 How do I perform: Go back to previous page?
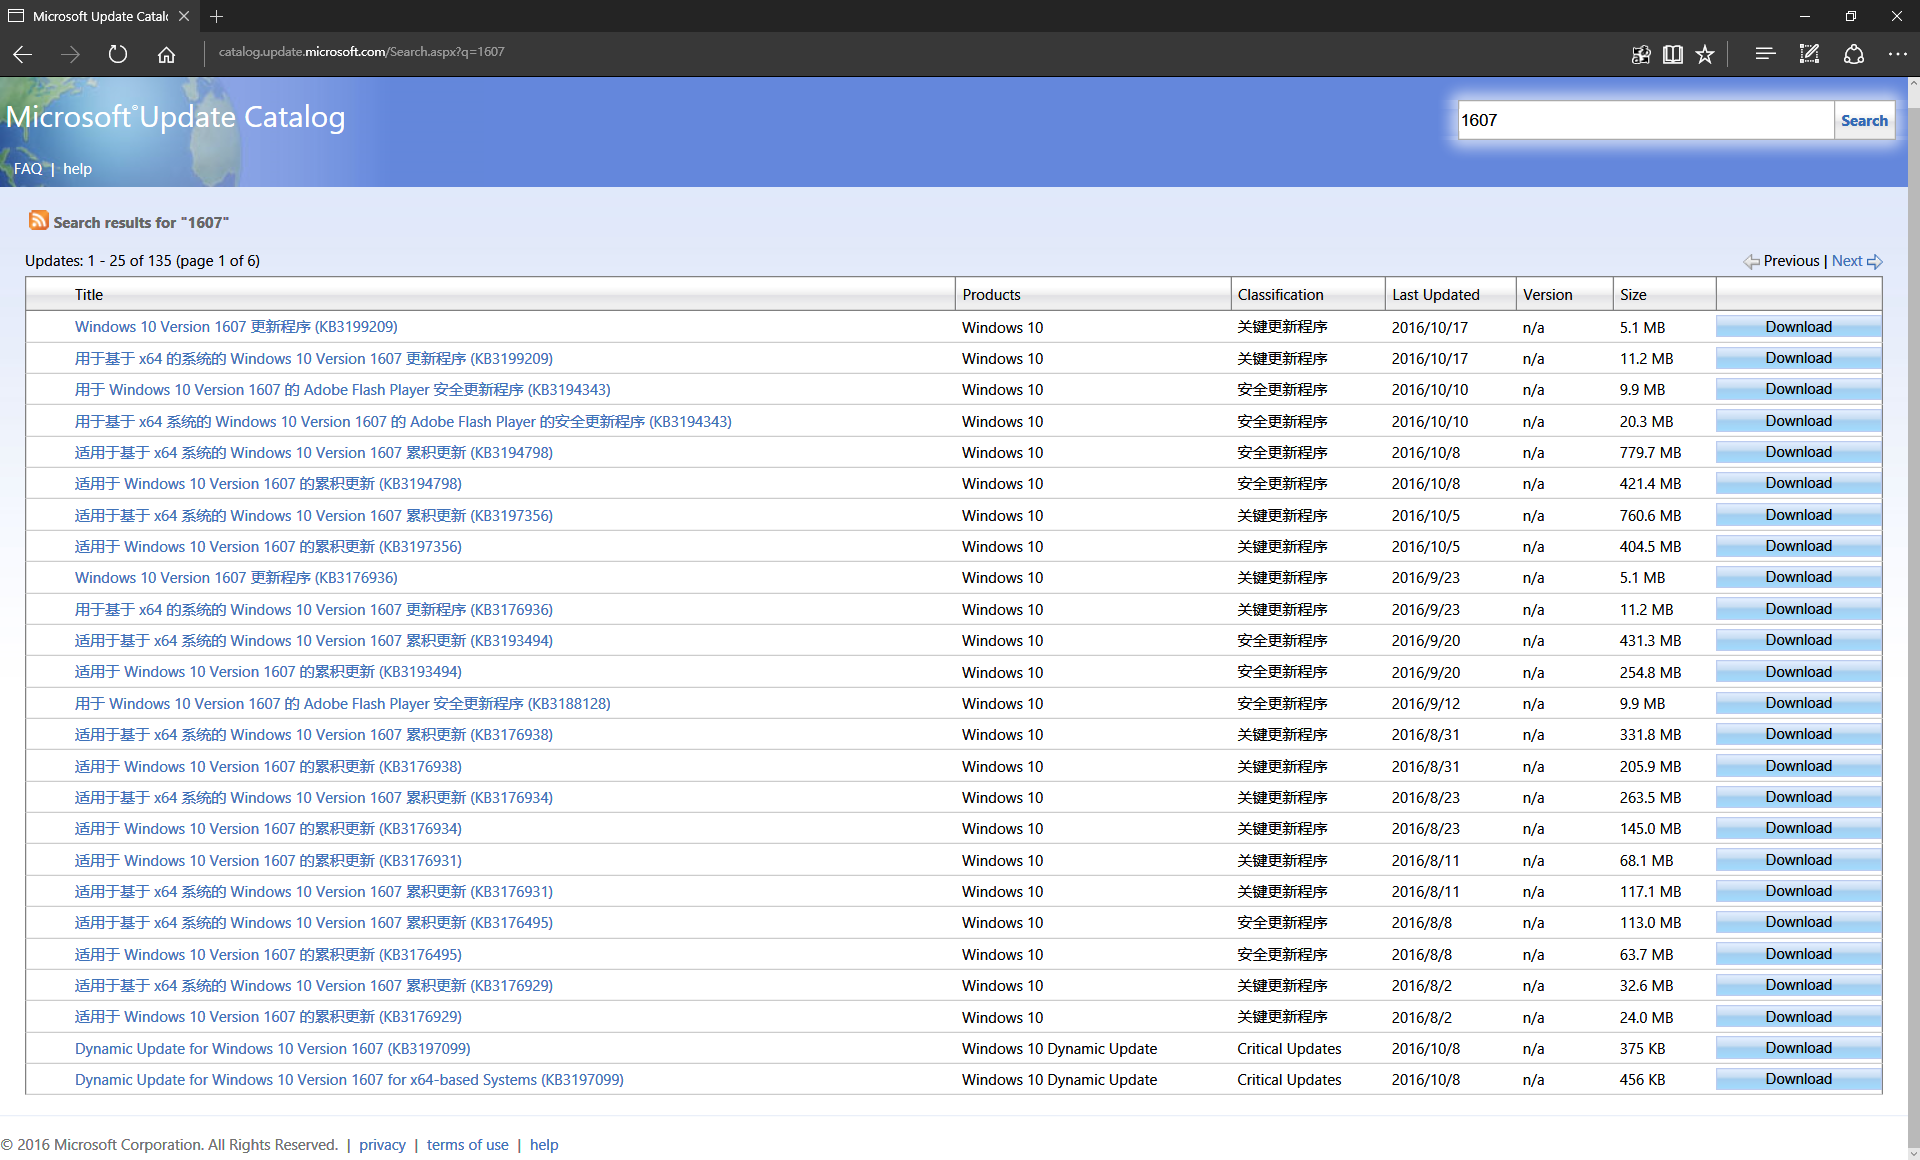coord(22,54)
